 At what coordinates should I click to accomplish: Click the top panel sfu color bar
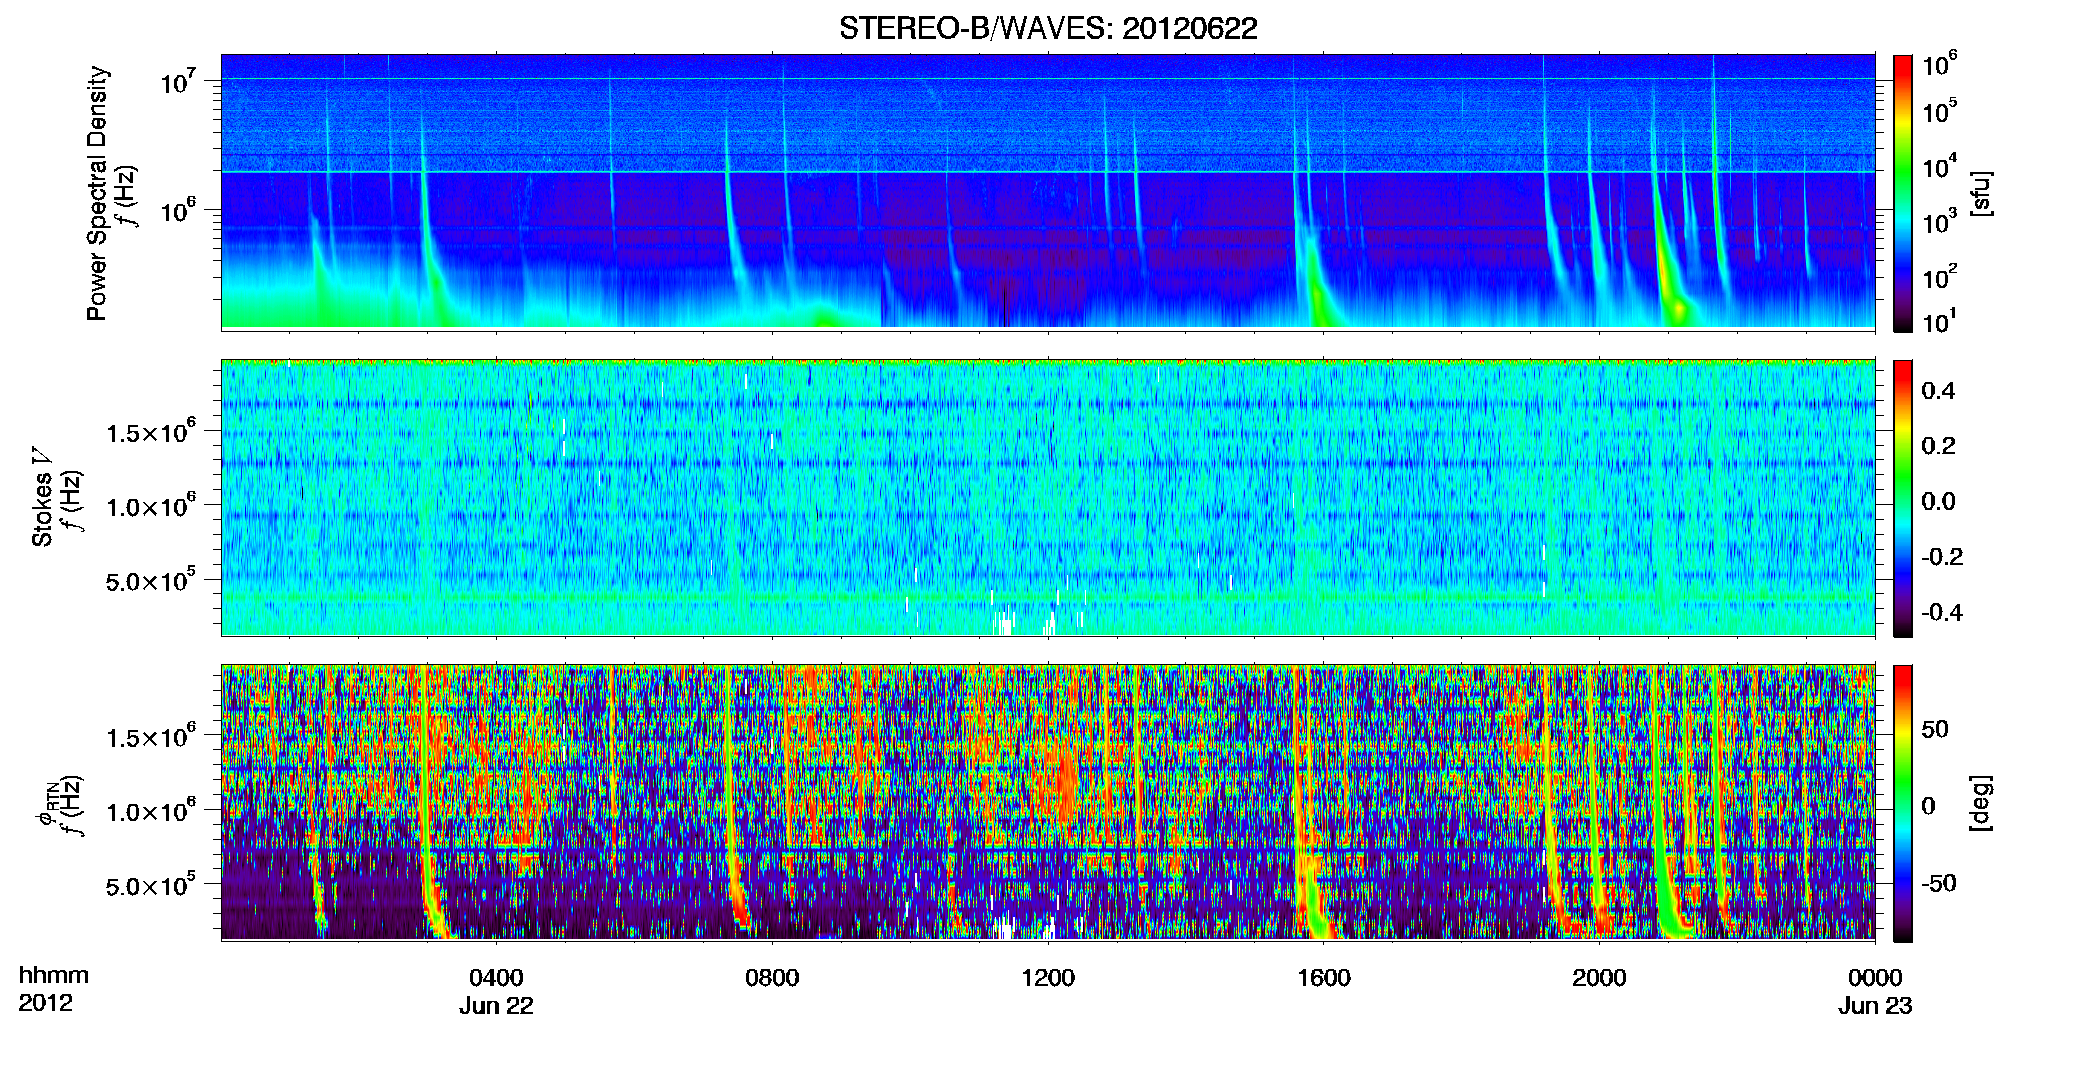click(x=1903, y=193)
